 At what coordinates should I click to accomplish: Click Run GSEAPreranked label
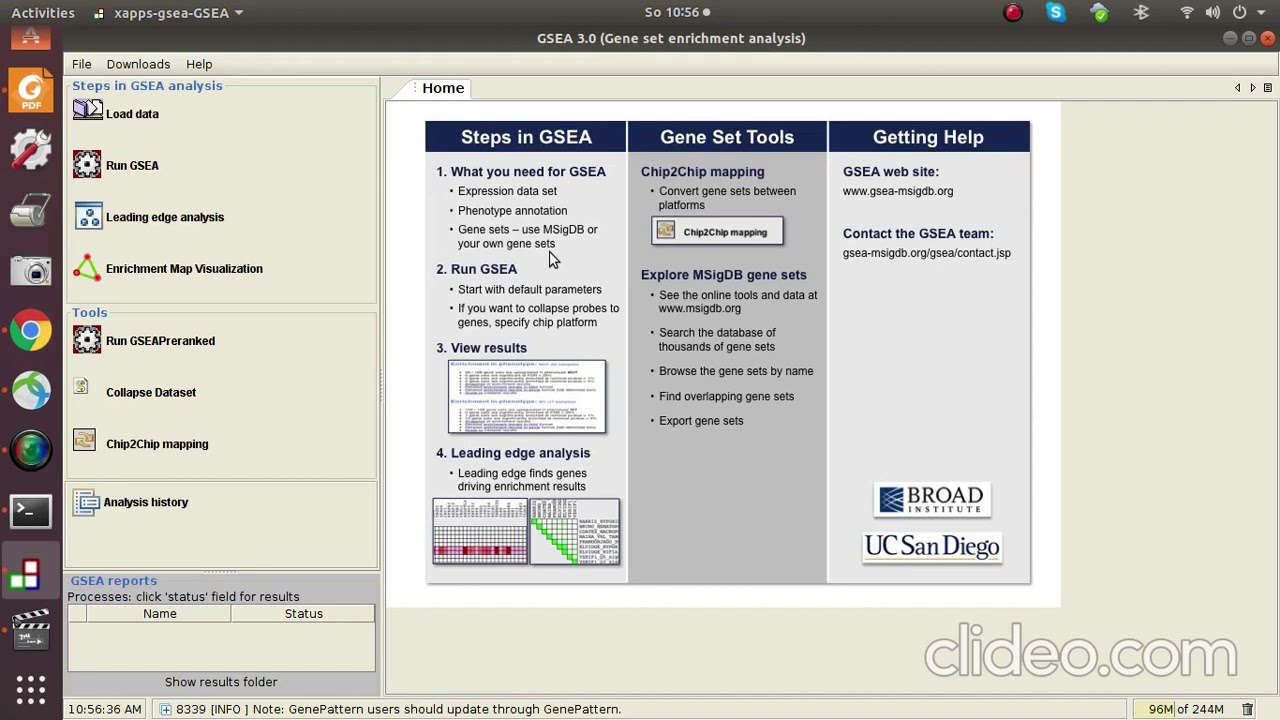[x=160, y=341]
